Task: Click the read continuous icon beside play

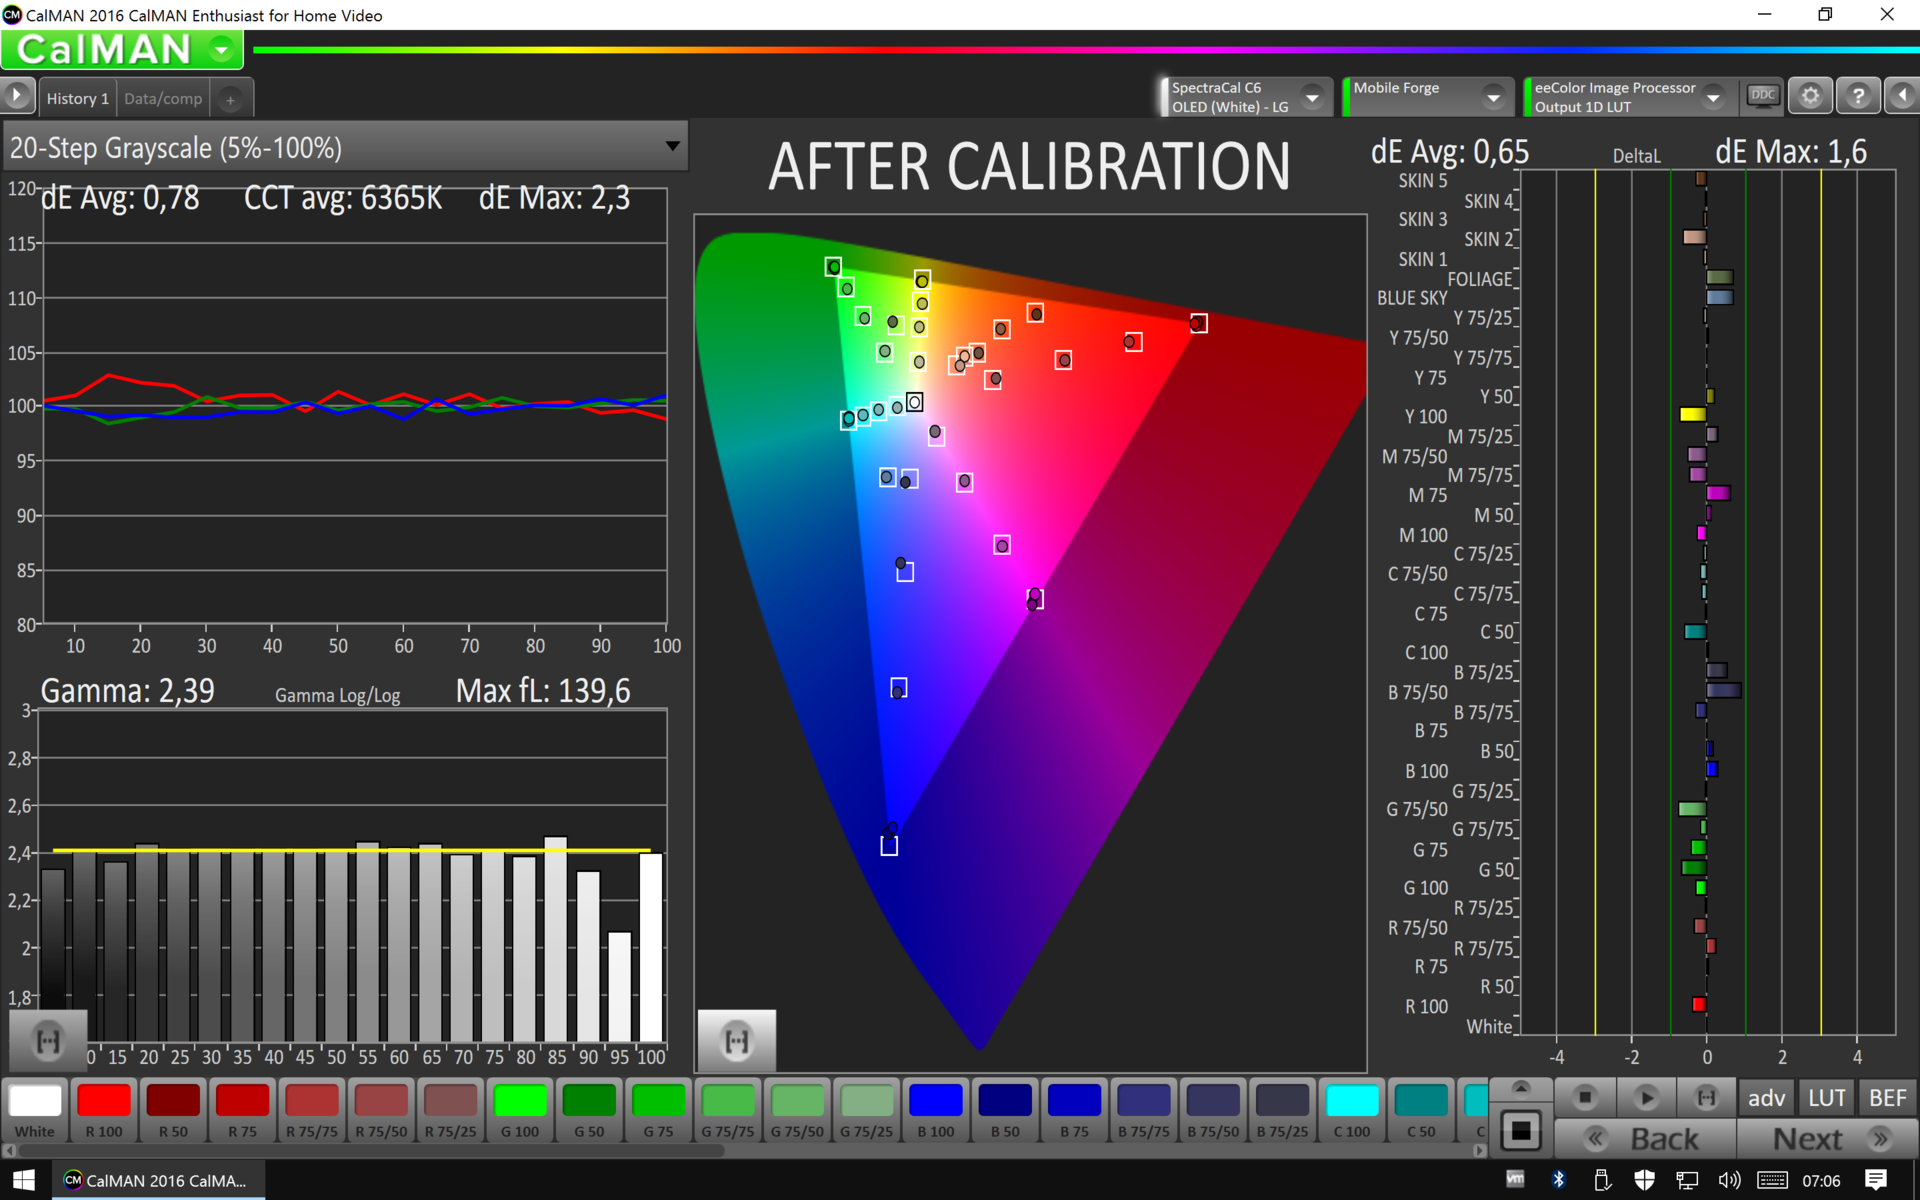Action: tap(1706, 1097)
